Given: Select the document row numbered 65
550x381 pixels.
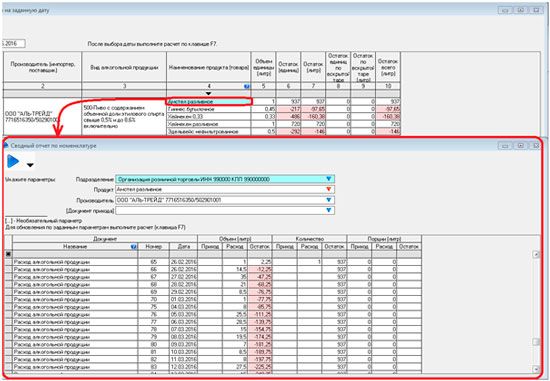Looking at the screenshot, I should click(214, 262).
